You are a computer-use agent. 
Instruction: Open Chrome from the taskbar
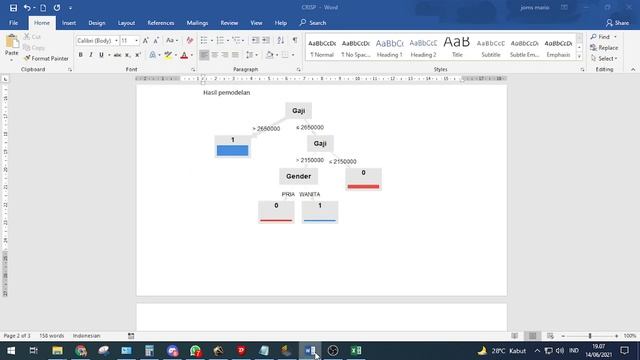[80, 351]
